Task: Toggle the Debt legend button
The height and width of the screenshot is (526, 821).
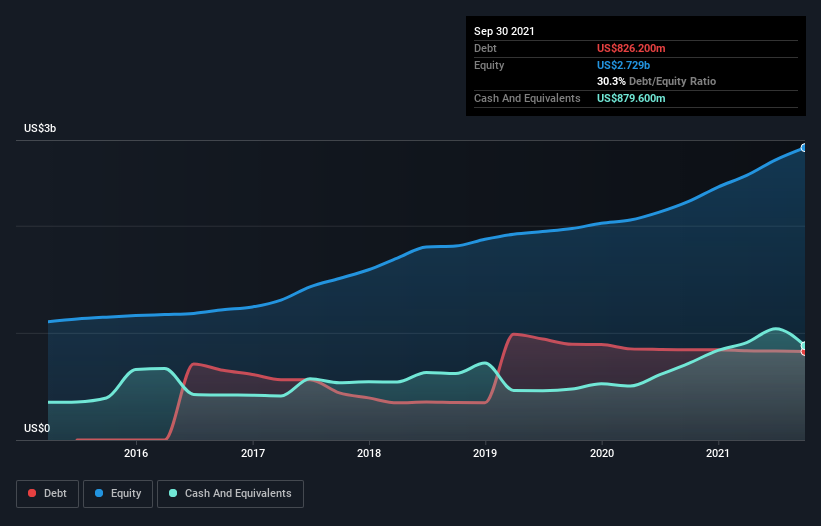Action: point(47,494)
